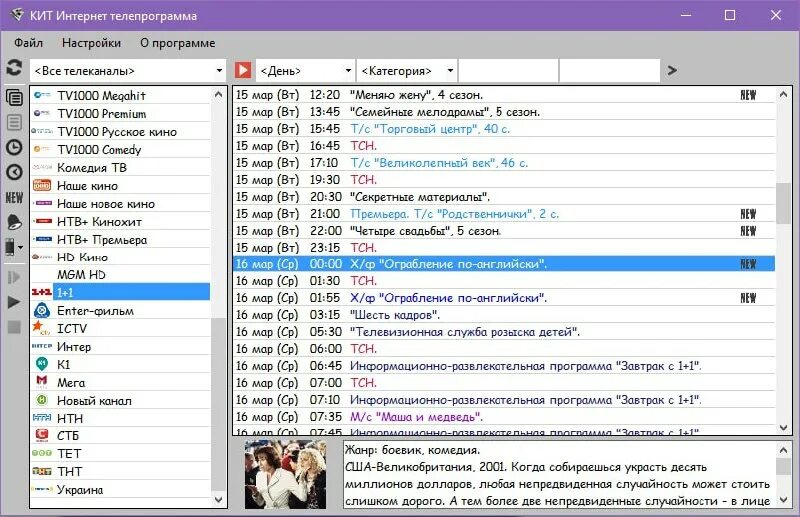Click the K1 channel logo icon
Image resolution: width=800 pixels, height=517 pixels.
coord(42,364)
